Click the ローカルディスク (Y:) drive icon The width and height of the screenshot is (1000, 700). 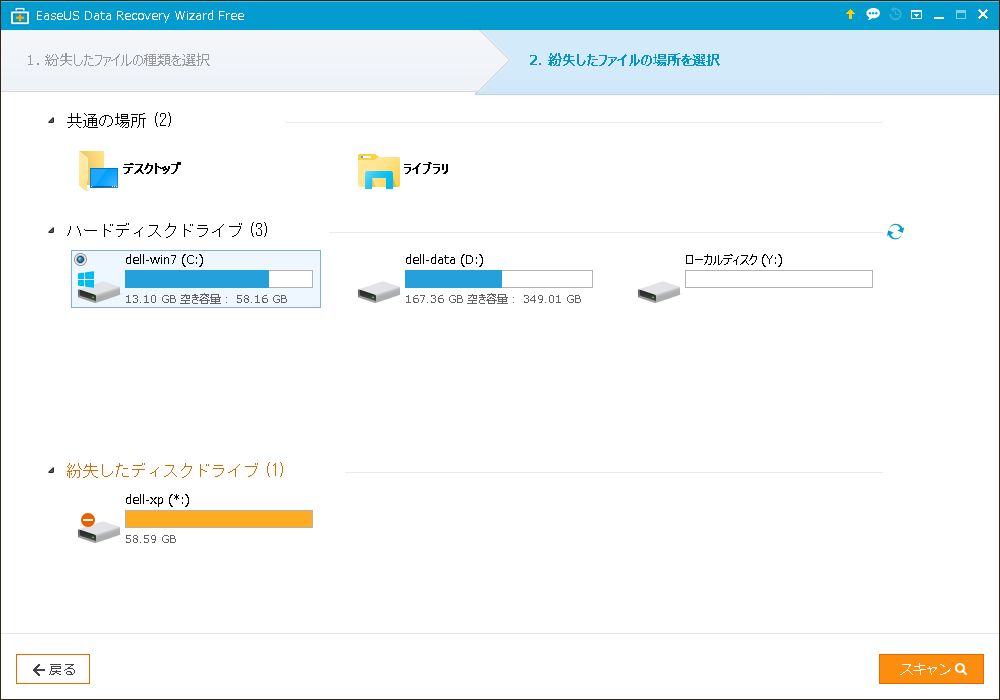point(659,291)
